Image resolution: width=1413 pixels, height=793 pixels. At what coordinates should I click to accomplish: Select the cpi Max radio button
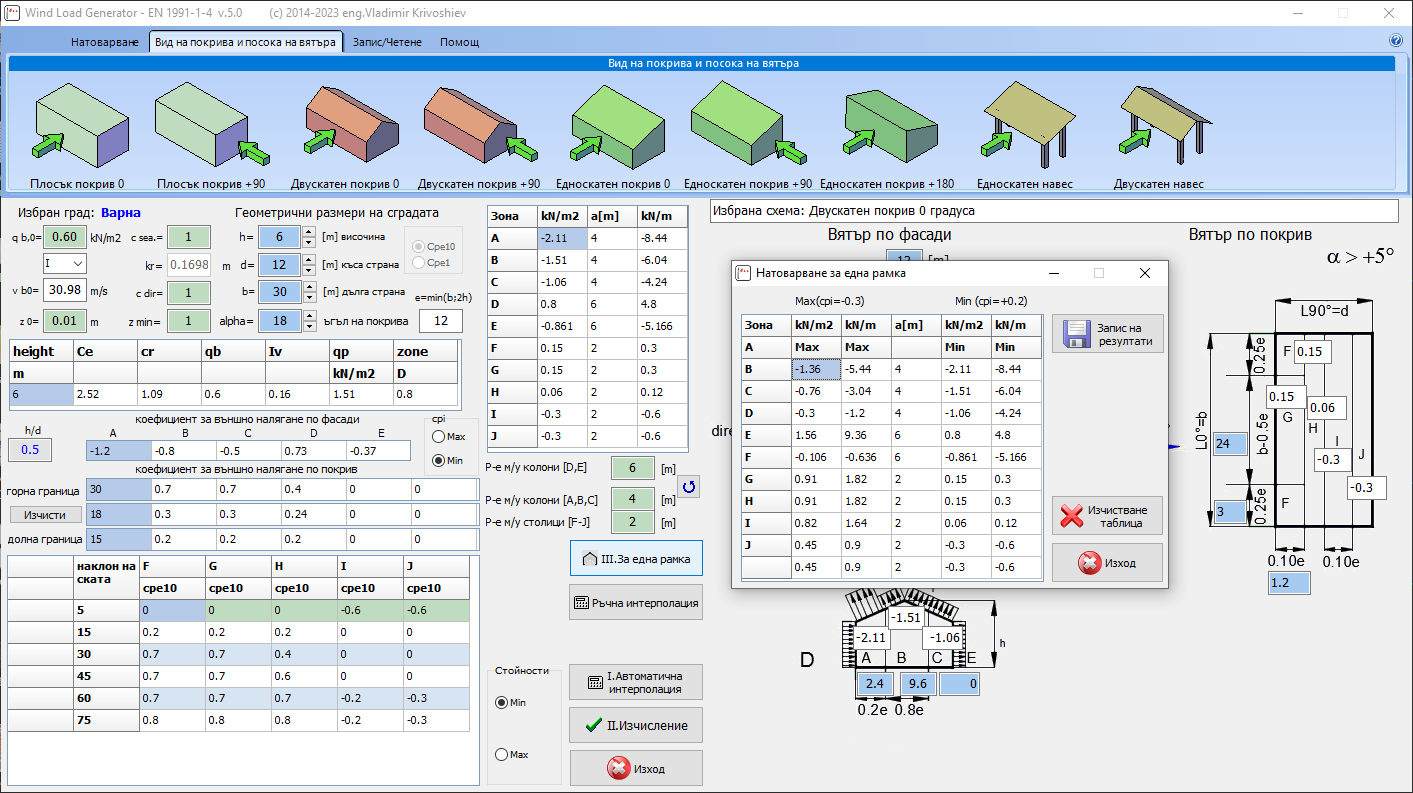tap(439, 437)
